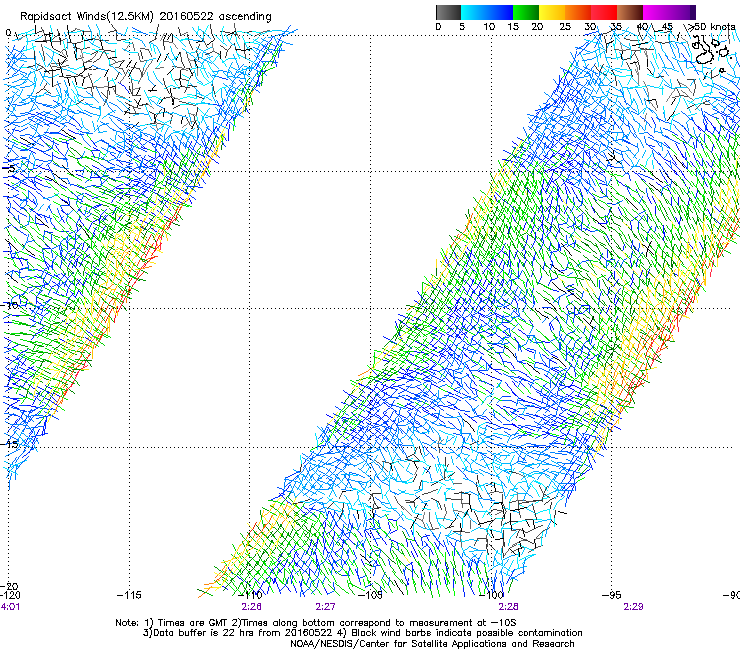Click the 'Rapidscat Winds(12.5KM) 20160522 ascending' title
Screen dimensions: 740x650
point(146,16)
